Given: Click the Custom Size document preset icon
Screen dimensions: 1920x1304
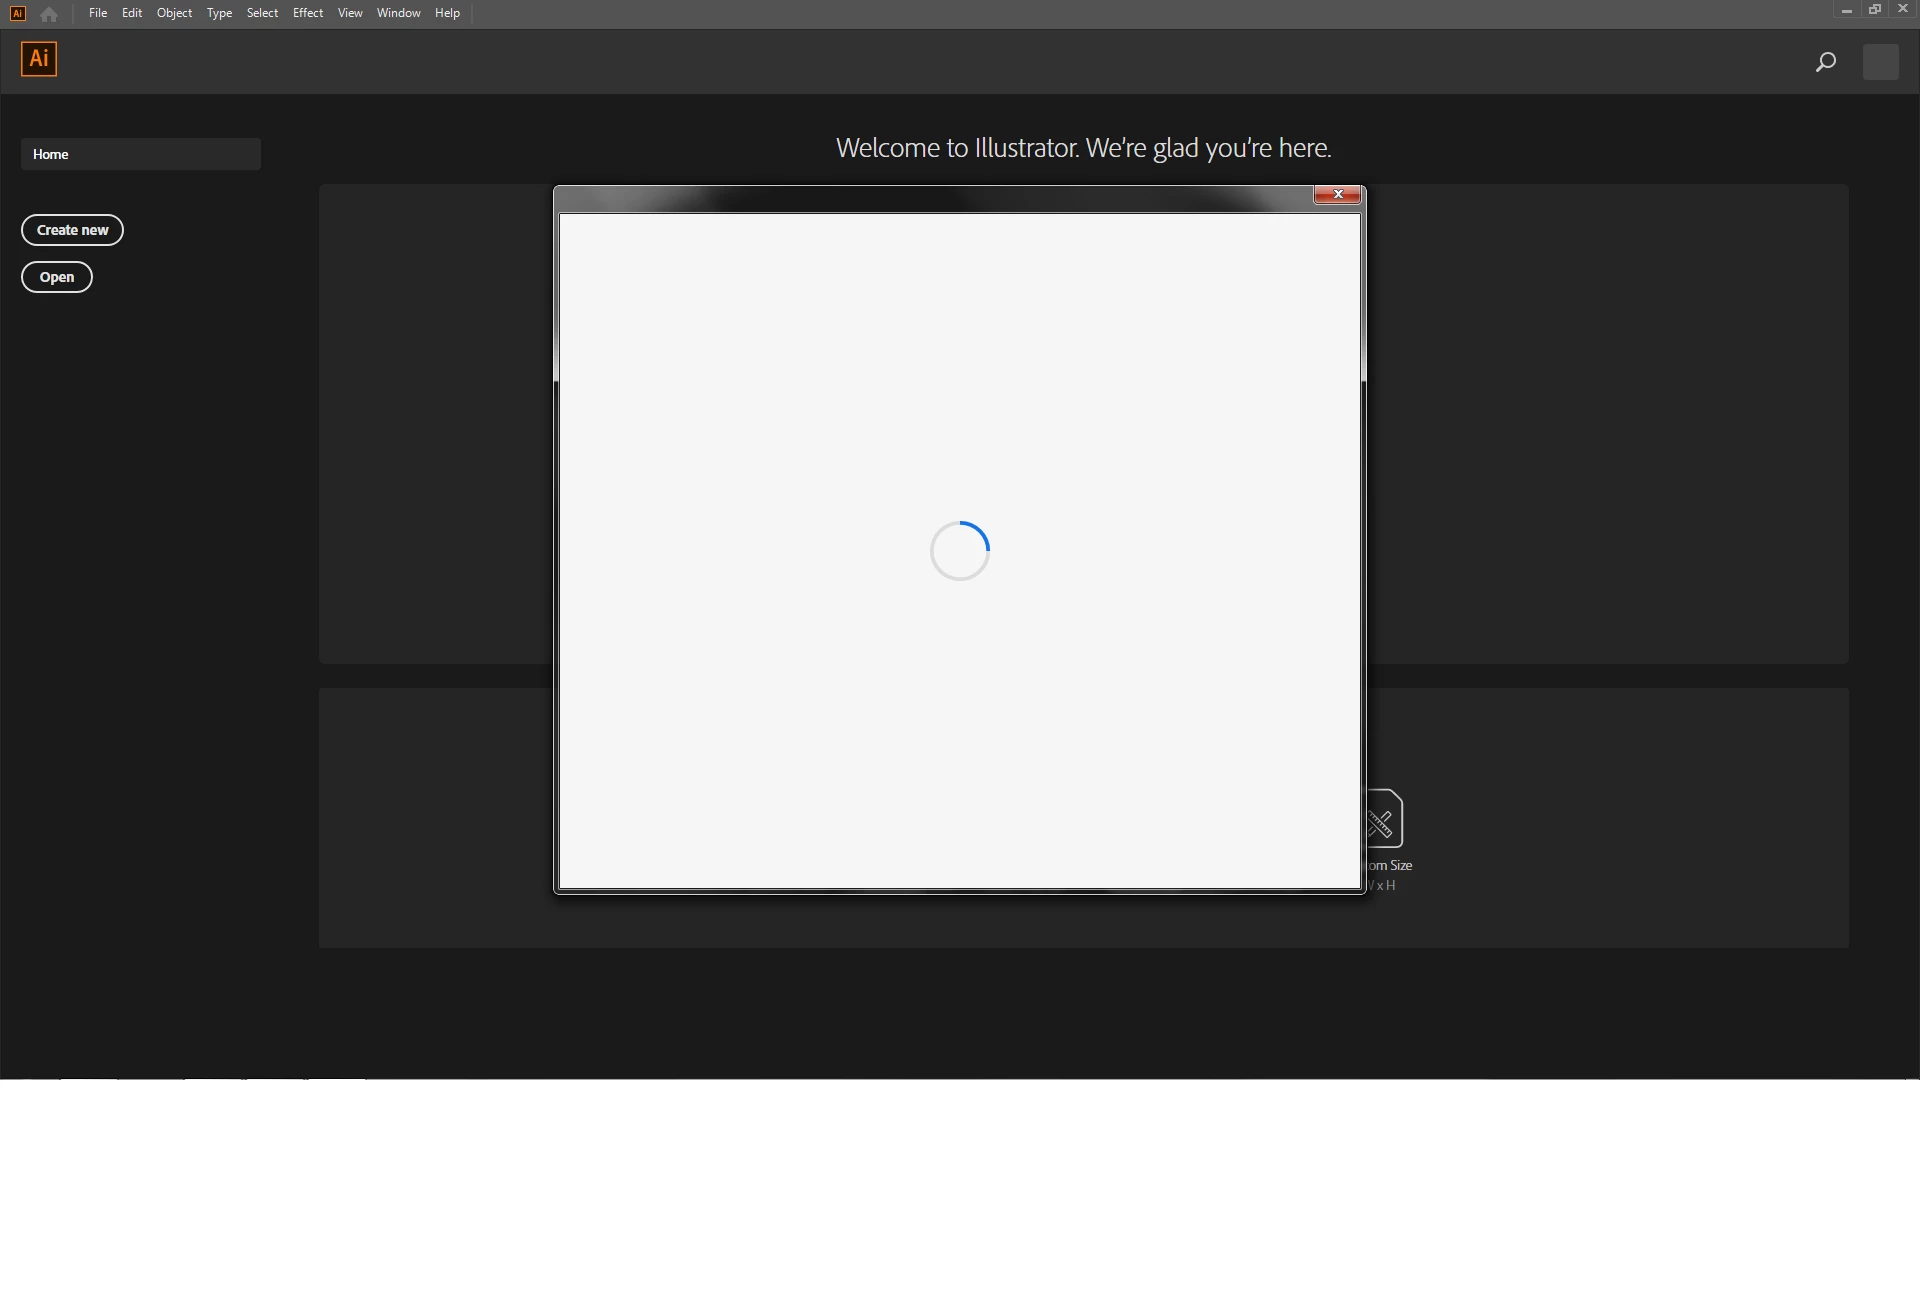Looking at the screenshot, I should [1386, 819].
